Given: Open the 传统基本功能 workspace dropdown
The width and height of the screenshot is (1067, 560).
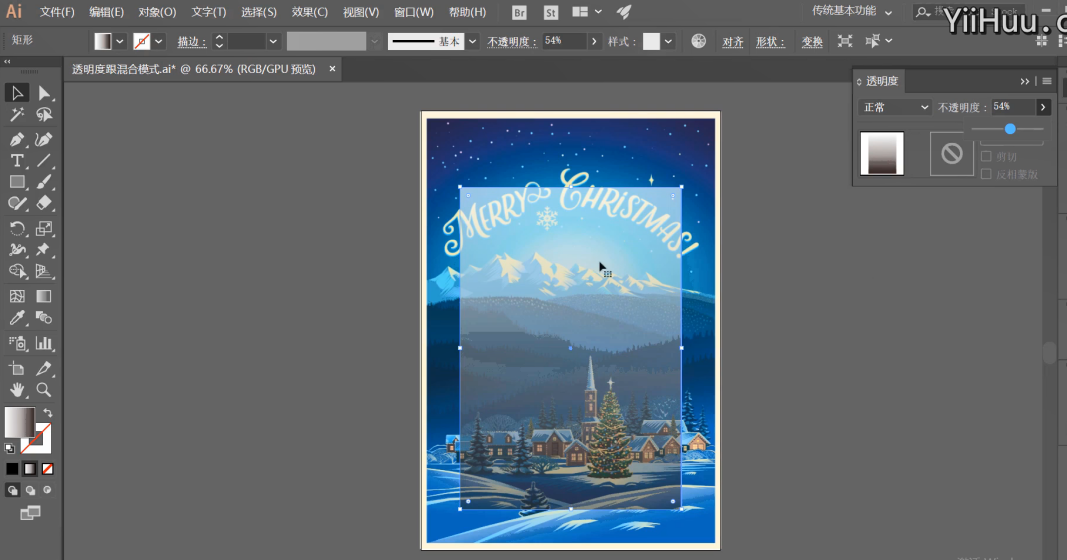Looking at the screenshot, I should click(x=851, y=12).
